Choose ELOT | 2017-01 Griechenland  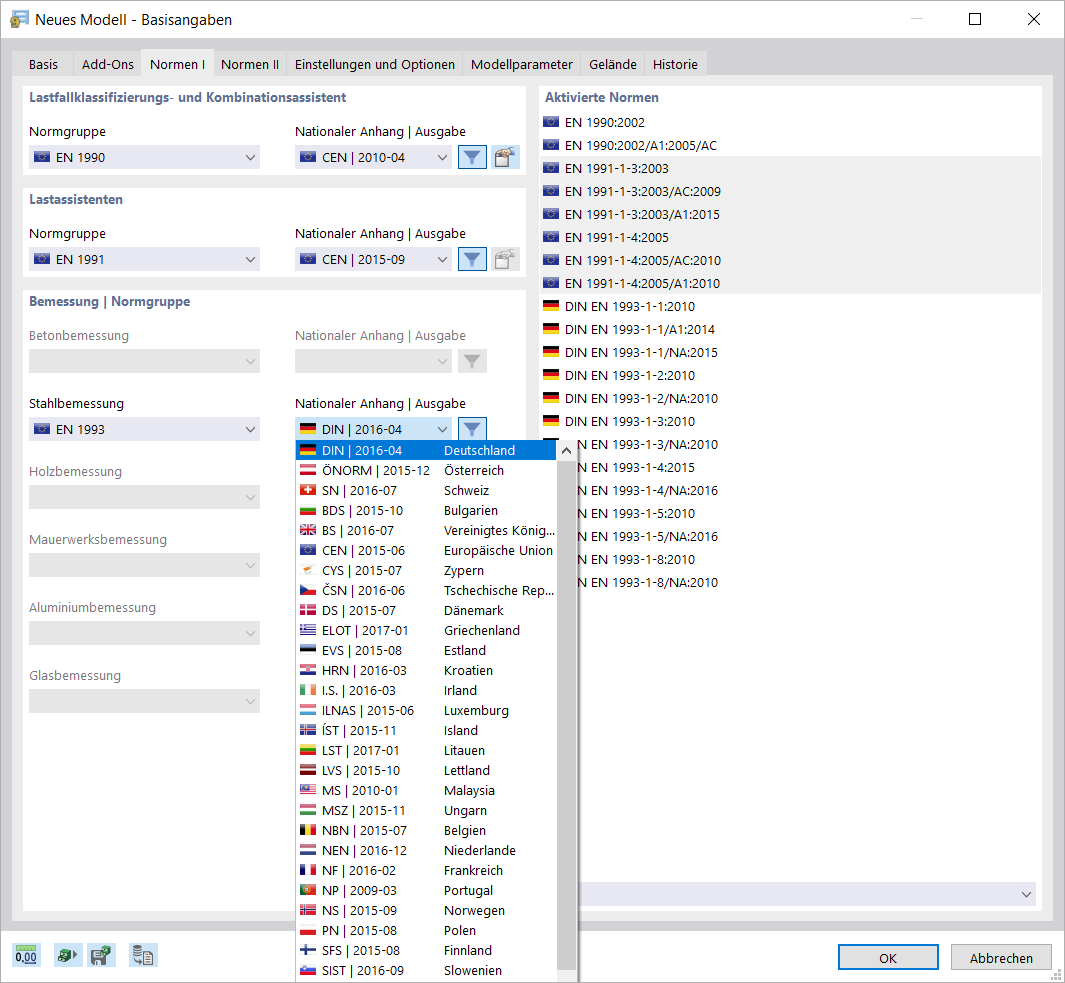(x=426, y=630)
